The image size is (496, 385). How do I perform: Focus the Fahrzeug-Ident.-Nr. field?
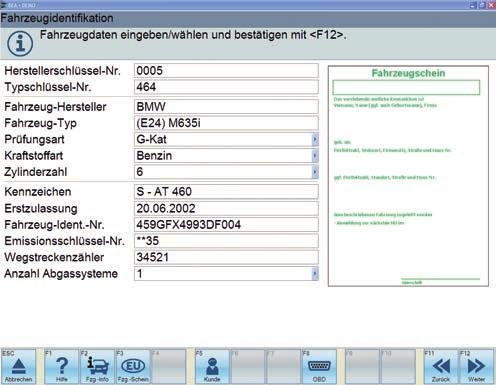tap(226, 225)
